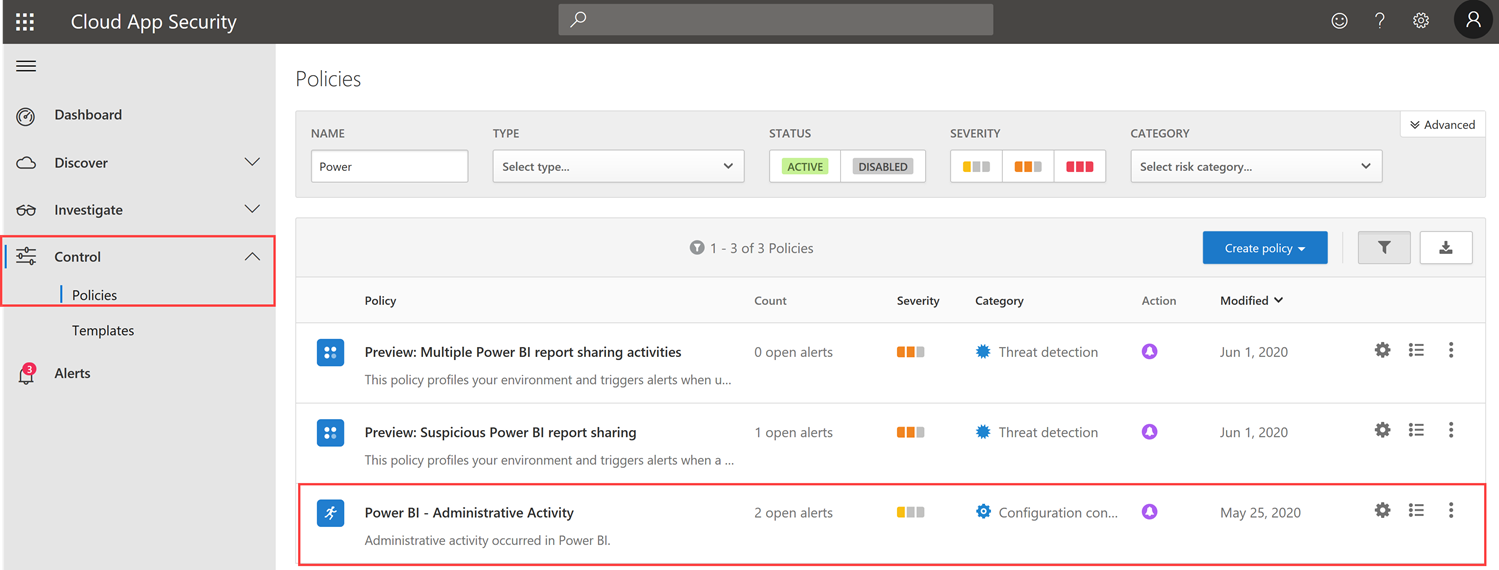This screenshot has width=1499, height=570.
Task: Open Investigate section
Action: pos(88,209)
